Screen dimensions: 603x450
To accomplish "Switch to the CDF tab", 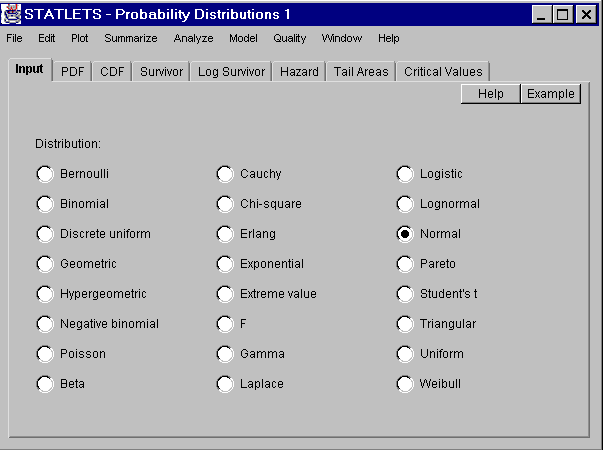I will click(x=112, y=72).
